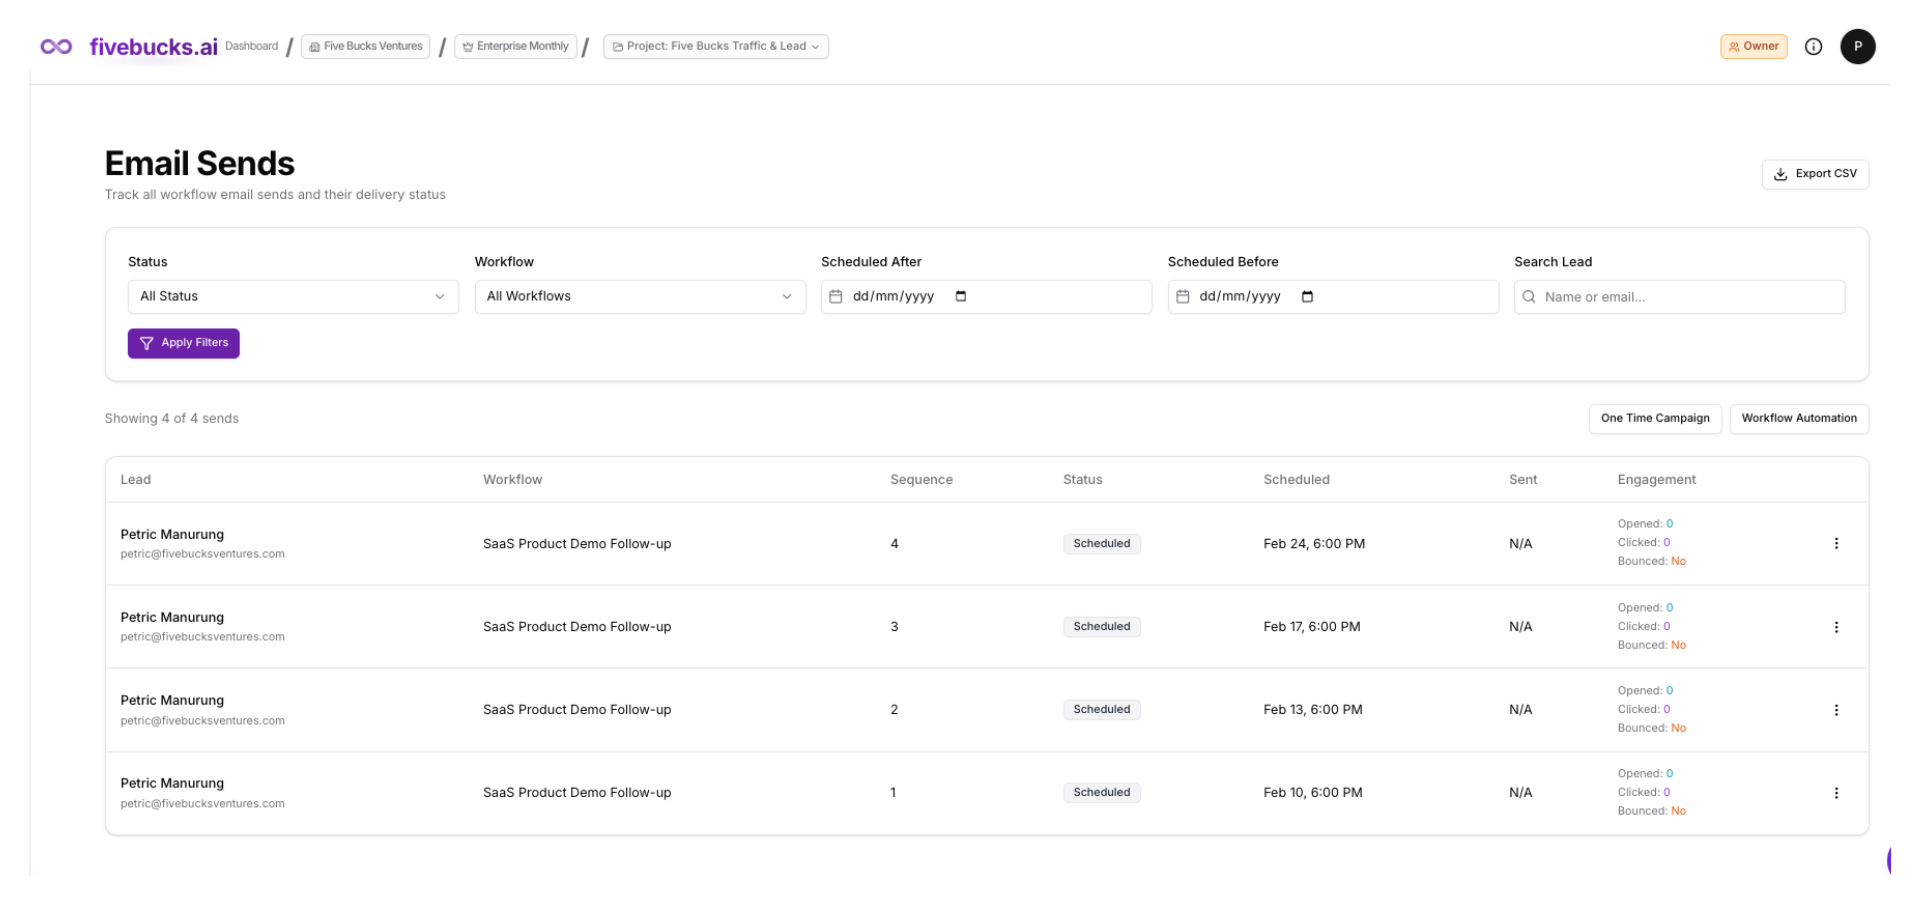Select Petric Manurung in the Feb 10 row
The image size is (1920, 900).
172,784
